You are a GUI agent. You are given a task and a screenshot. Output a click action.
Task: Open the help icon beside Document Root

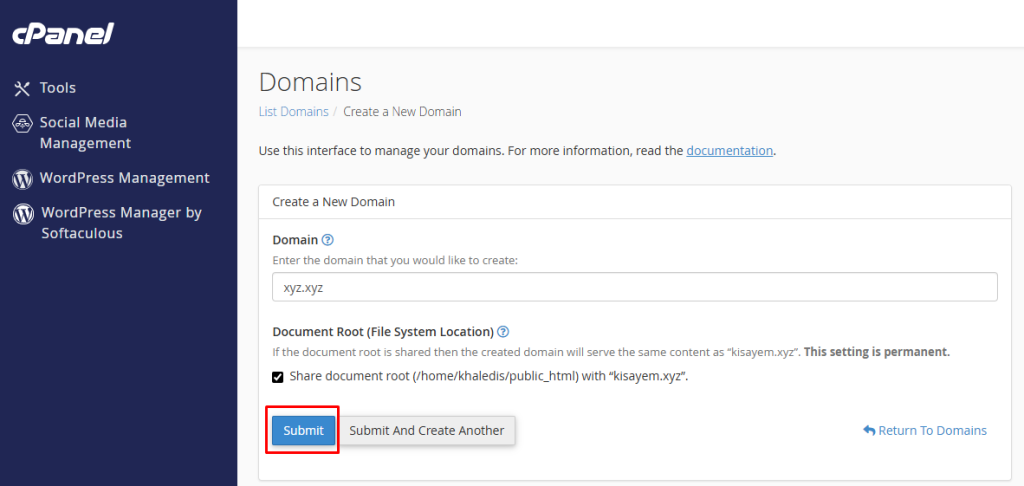(503, 332)
